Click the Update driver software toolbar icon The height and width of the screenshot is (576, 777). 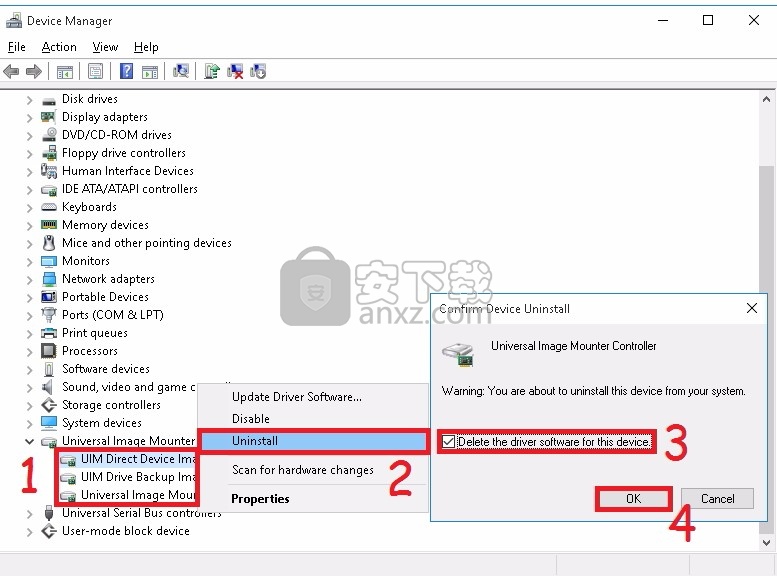coord(212,71)
